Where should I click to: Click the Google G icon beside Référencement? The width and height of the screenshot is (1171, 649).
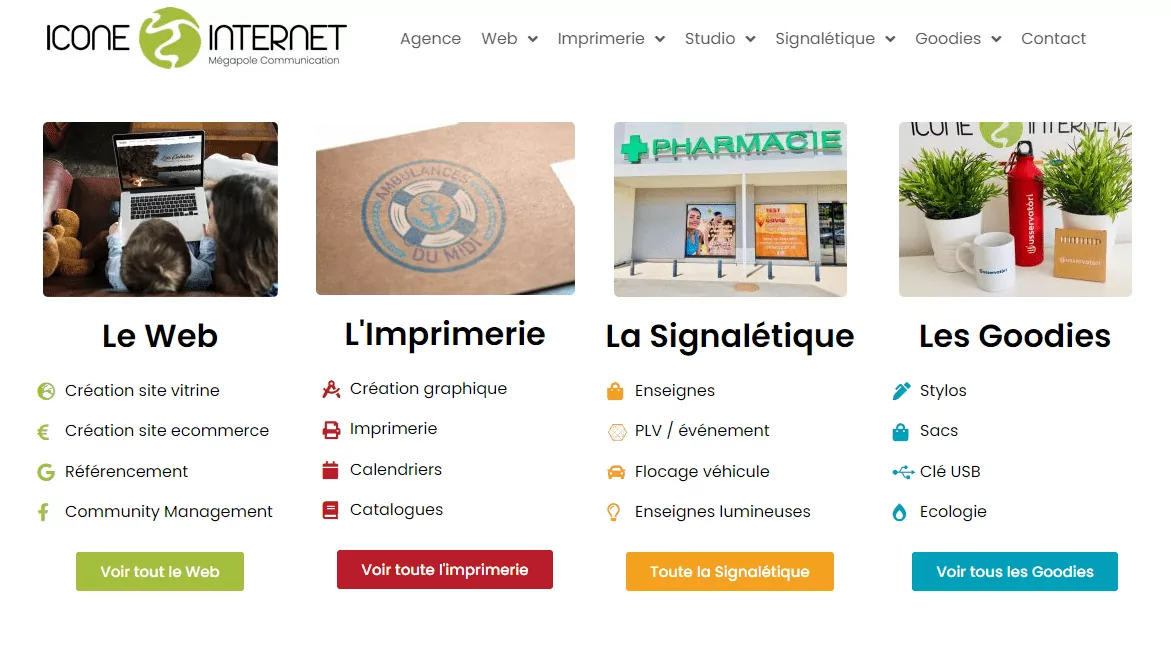(x=46, y=472)
